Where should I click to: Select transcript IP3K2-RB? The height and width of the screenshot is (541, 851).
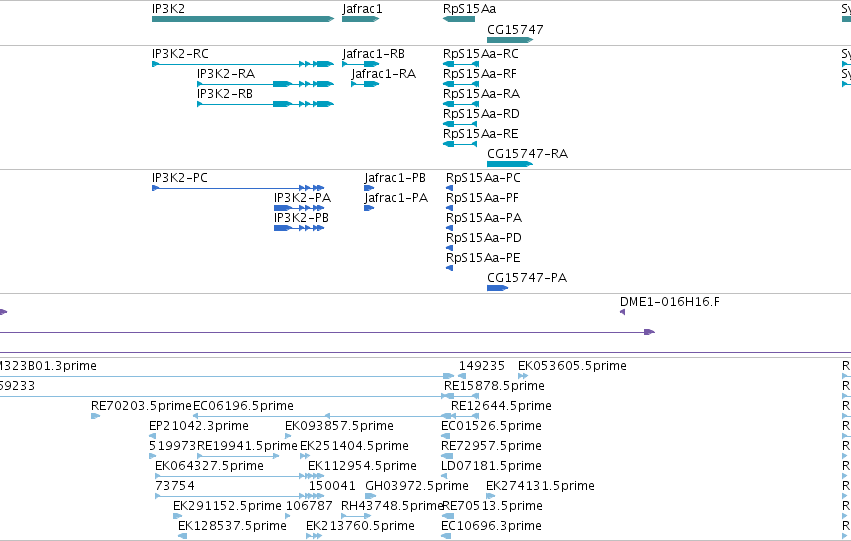point(265,104)
